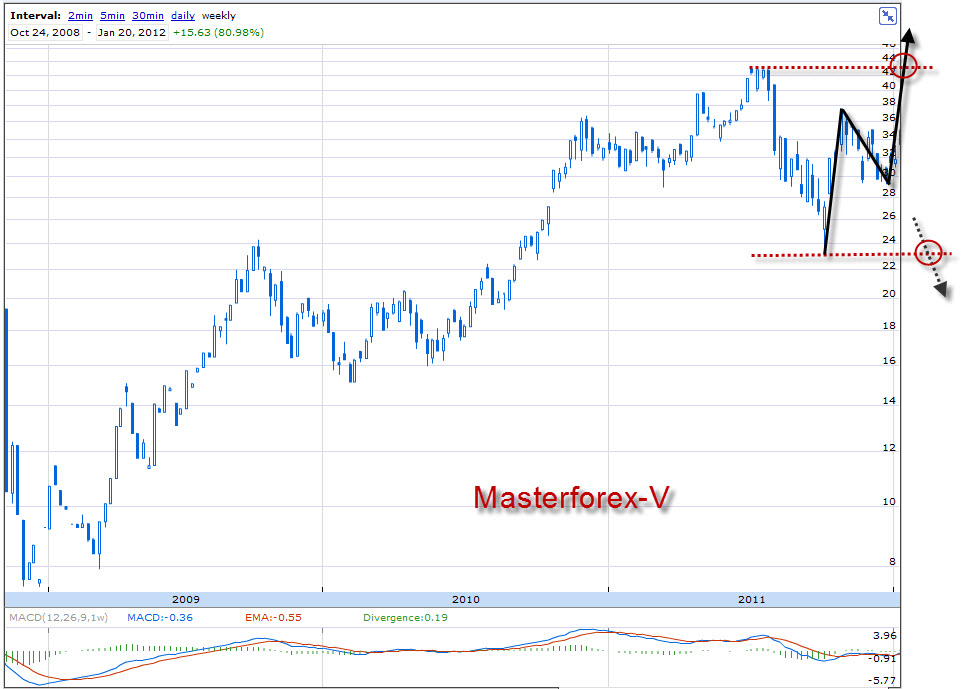
Task: Switch interval to daily
Action: pyautogui.click(x=183, y=16)
